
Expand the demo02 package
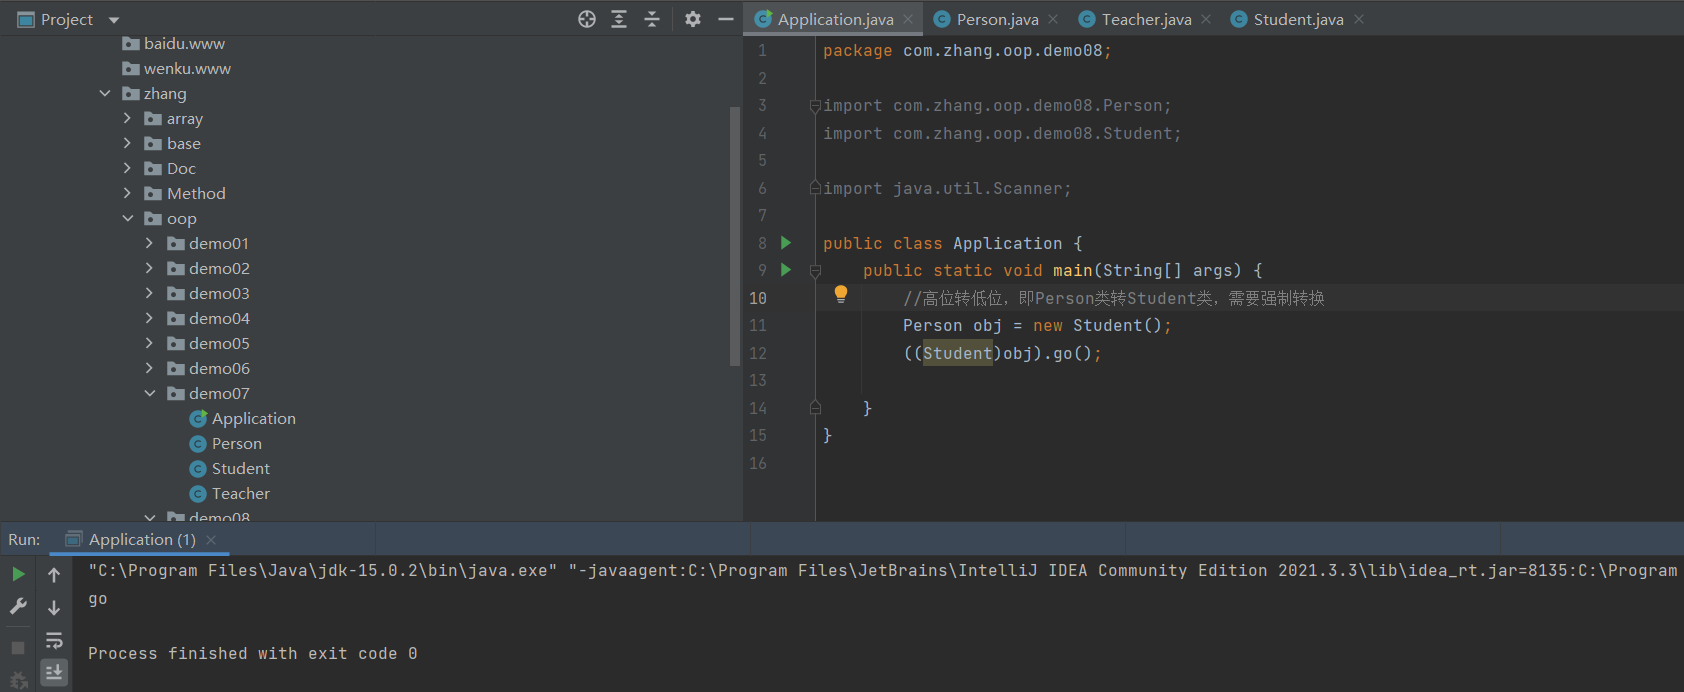coord(149,268)
